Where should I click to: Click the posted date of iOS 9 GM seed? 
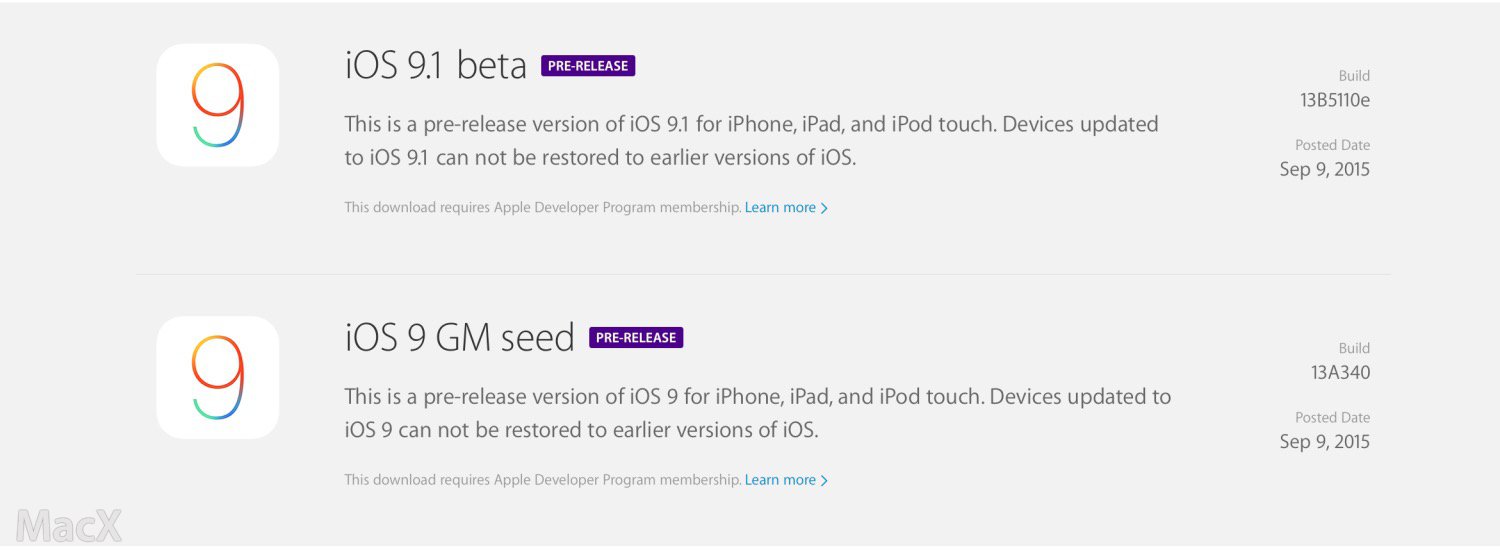click(x=1324, y=442)
